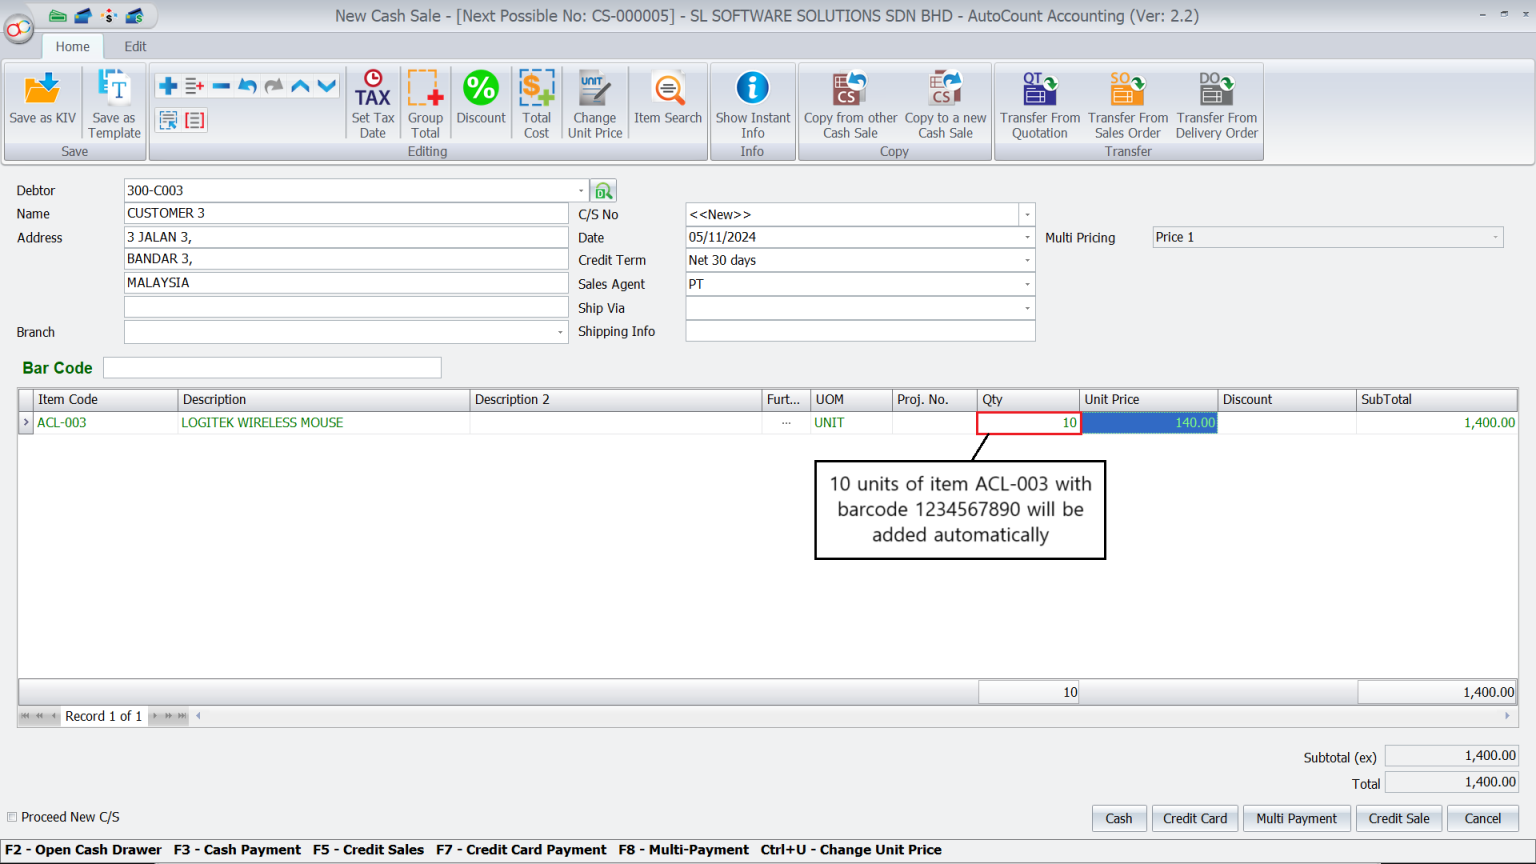This screenshot has width=1536, height=864.
Task: Open Transfer From Delivery Order
Action: pos(1216,100)
